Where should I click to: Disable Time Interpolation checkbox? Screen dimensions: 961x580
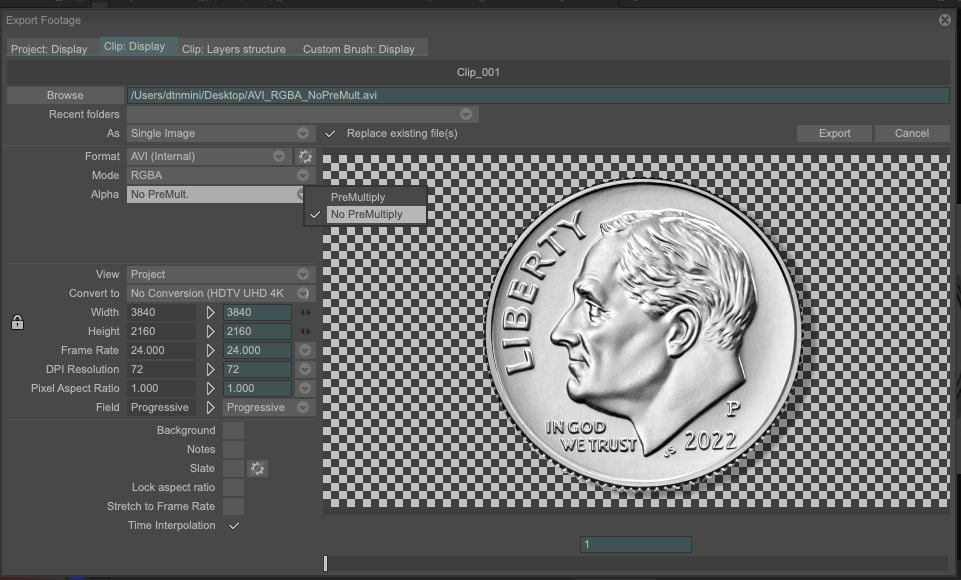234,525
